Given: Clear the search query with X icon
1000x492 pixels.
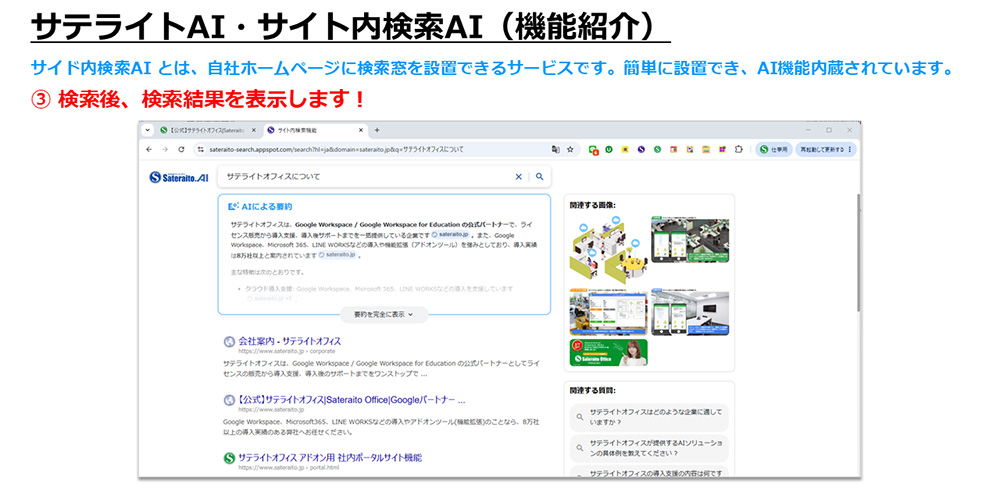Looking at the screenshot, I should pyautogui.click(x=518, y=177).
